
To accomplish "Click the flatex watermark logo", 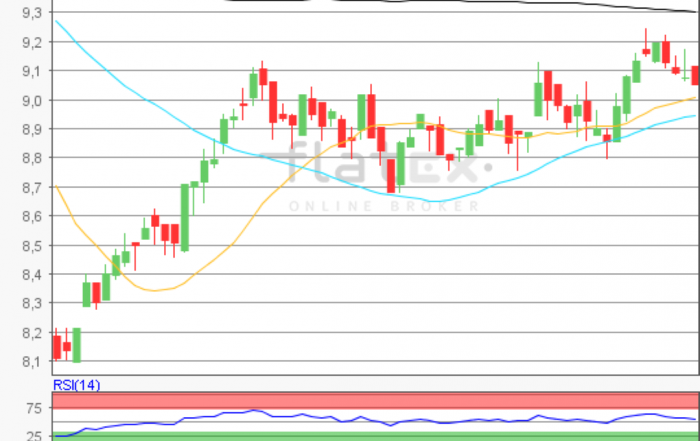I will (372, 162).
